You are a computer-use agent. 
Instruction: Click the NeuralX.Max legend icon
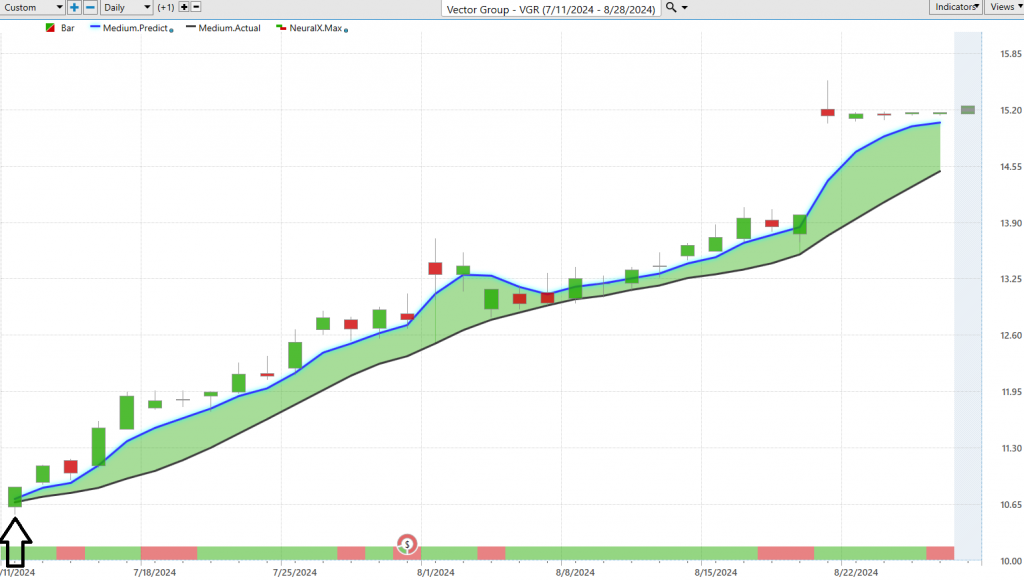281,27
